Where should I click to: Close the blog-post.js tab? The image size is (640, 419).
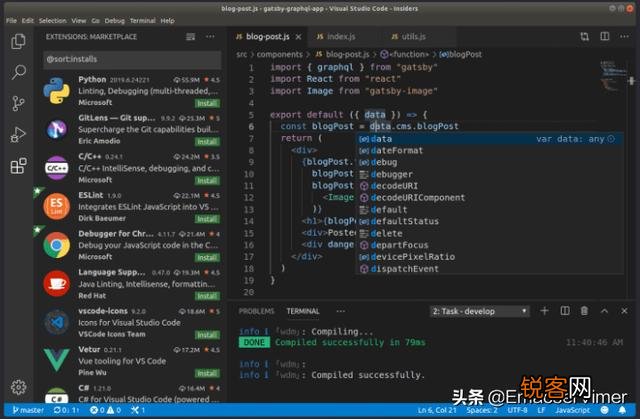point(298,37)
